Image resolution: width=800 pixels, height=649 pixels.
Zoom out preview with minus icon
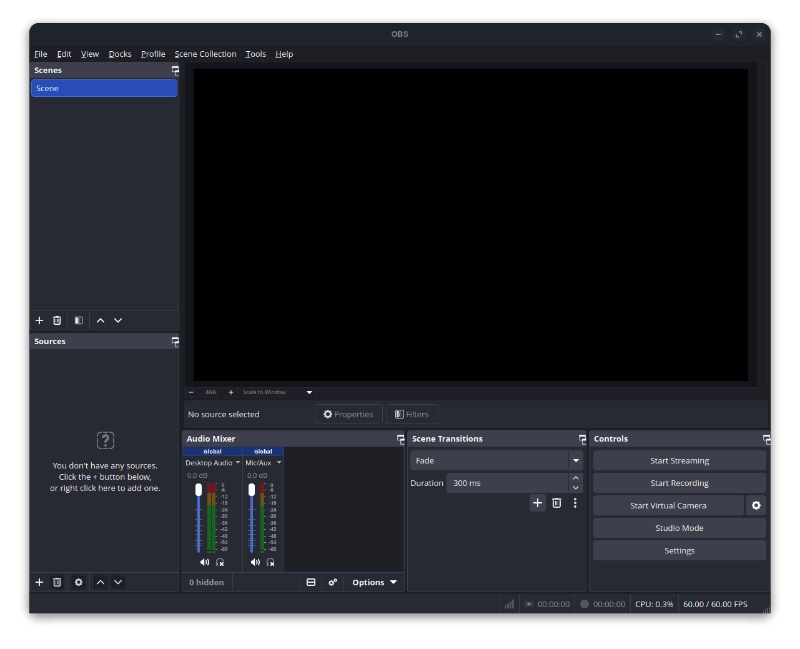click(x=191, y=392)
